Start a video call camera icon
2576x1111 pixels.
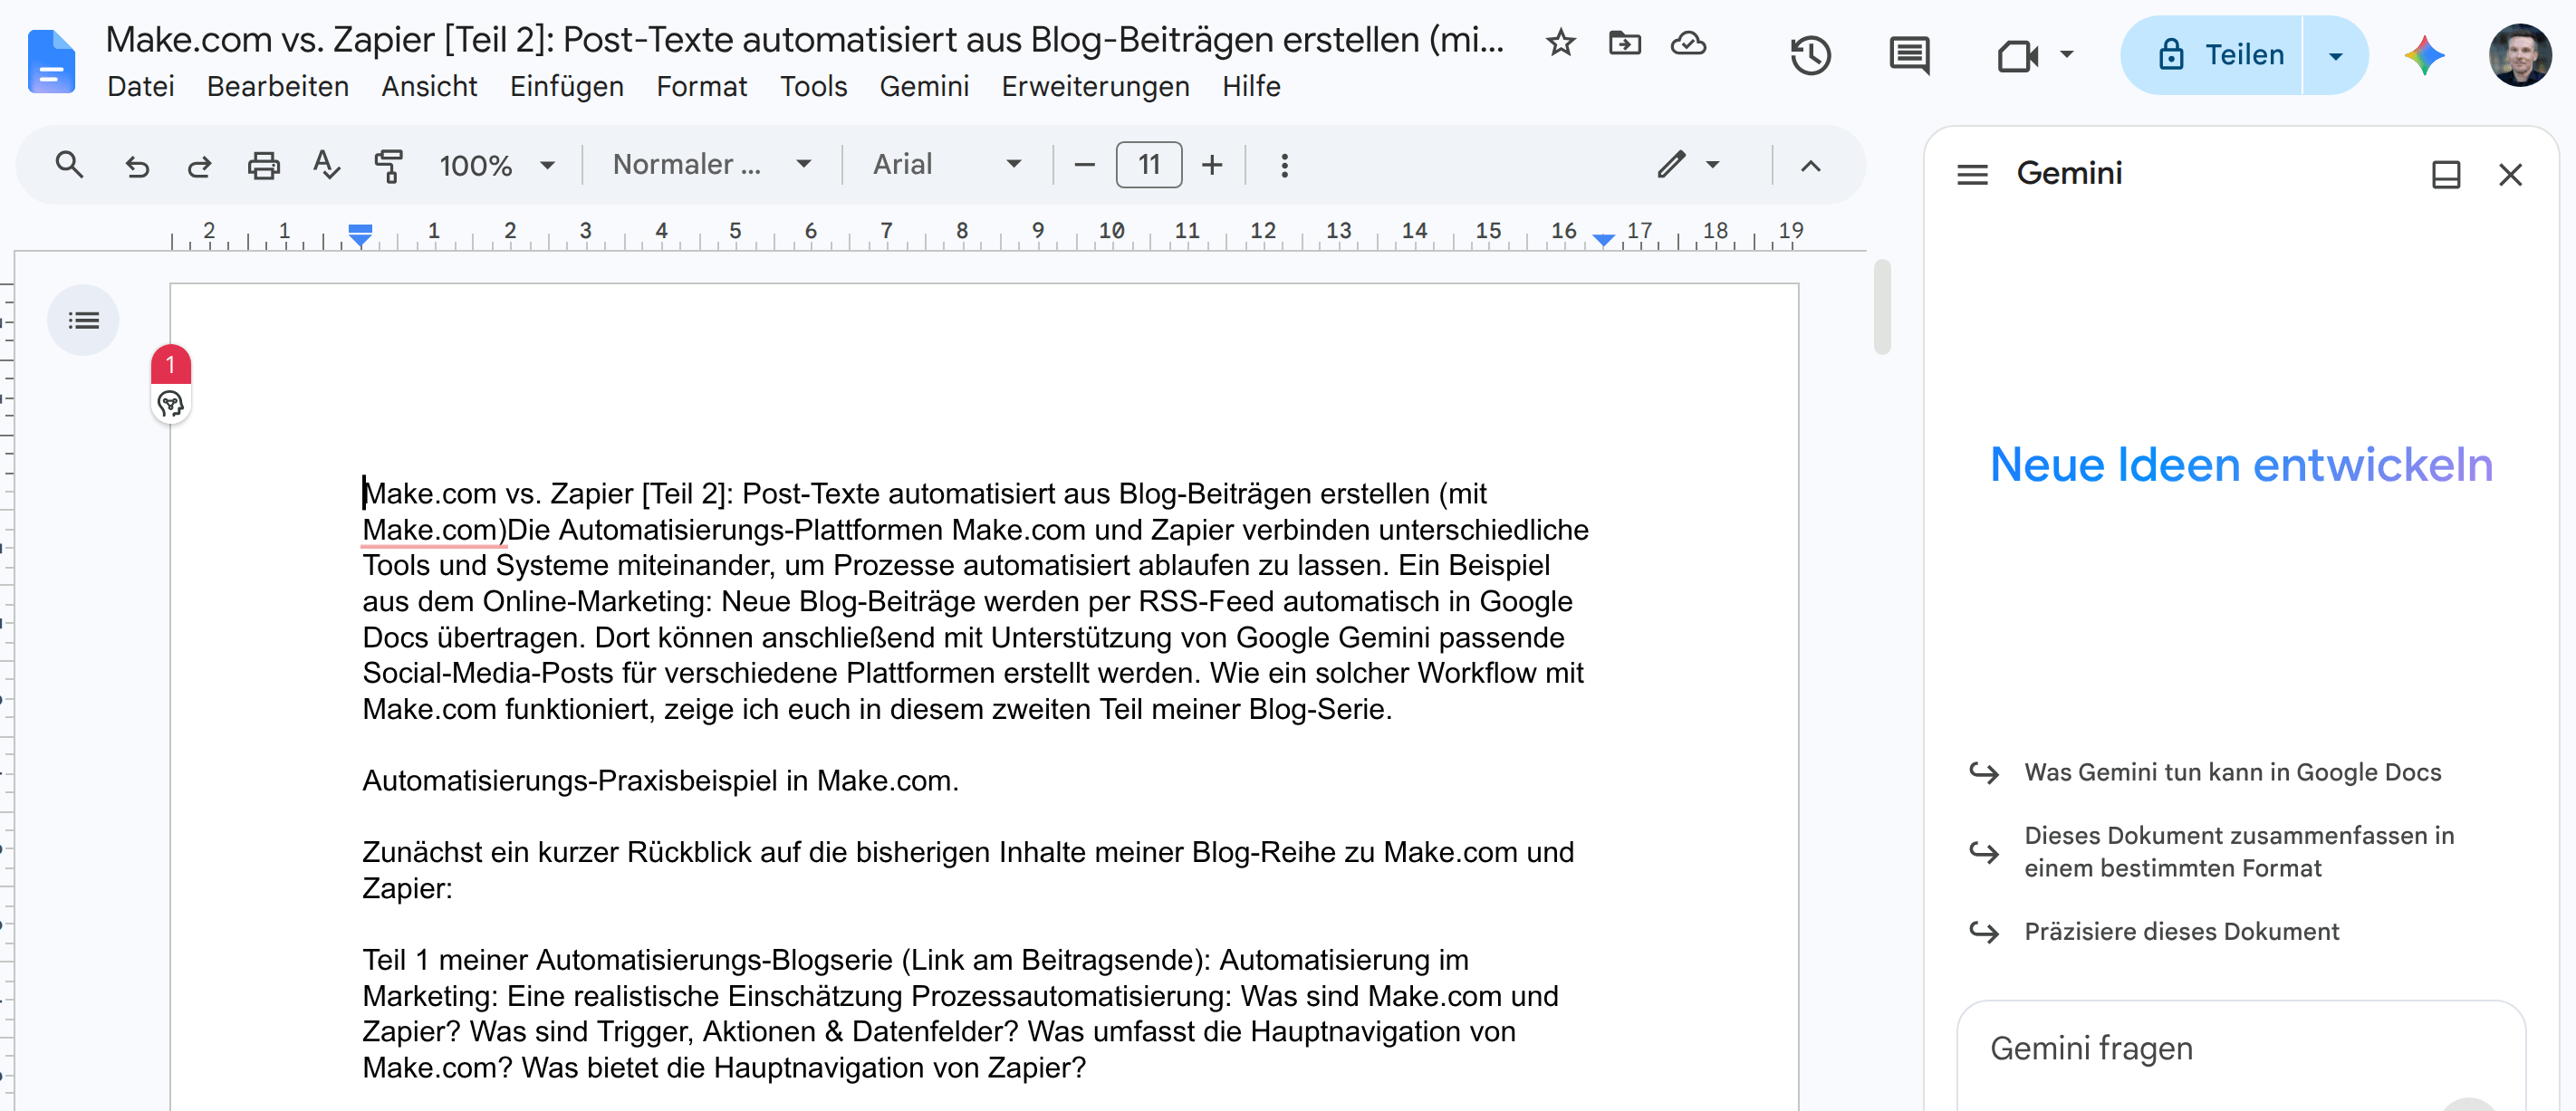click(x=2017, y=55)
